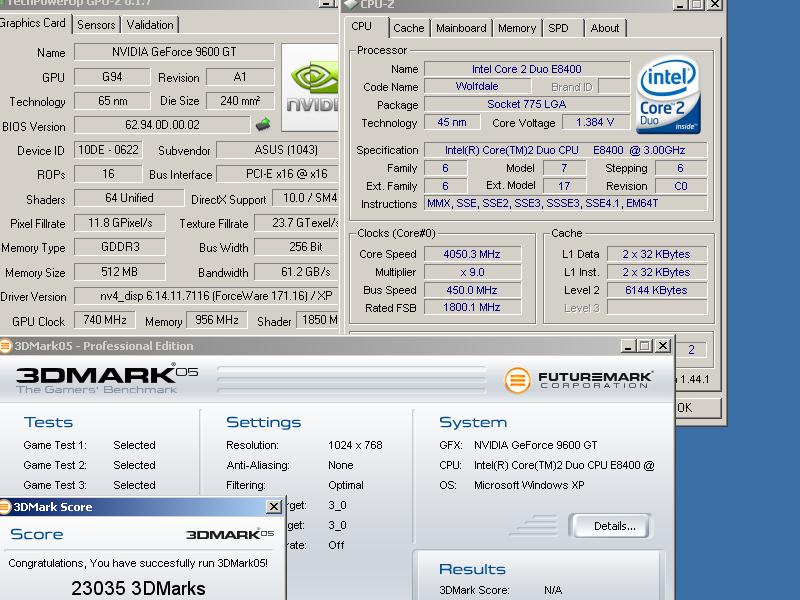Open the Memory tab in CPU-Z
The height and width of the screenshot is (600, 800).
pyautogui.click(x=517, y=28)
